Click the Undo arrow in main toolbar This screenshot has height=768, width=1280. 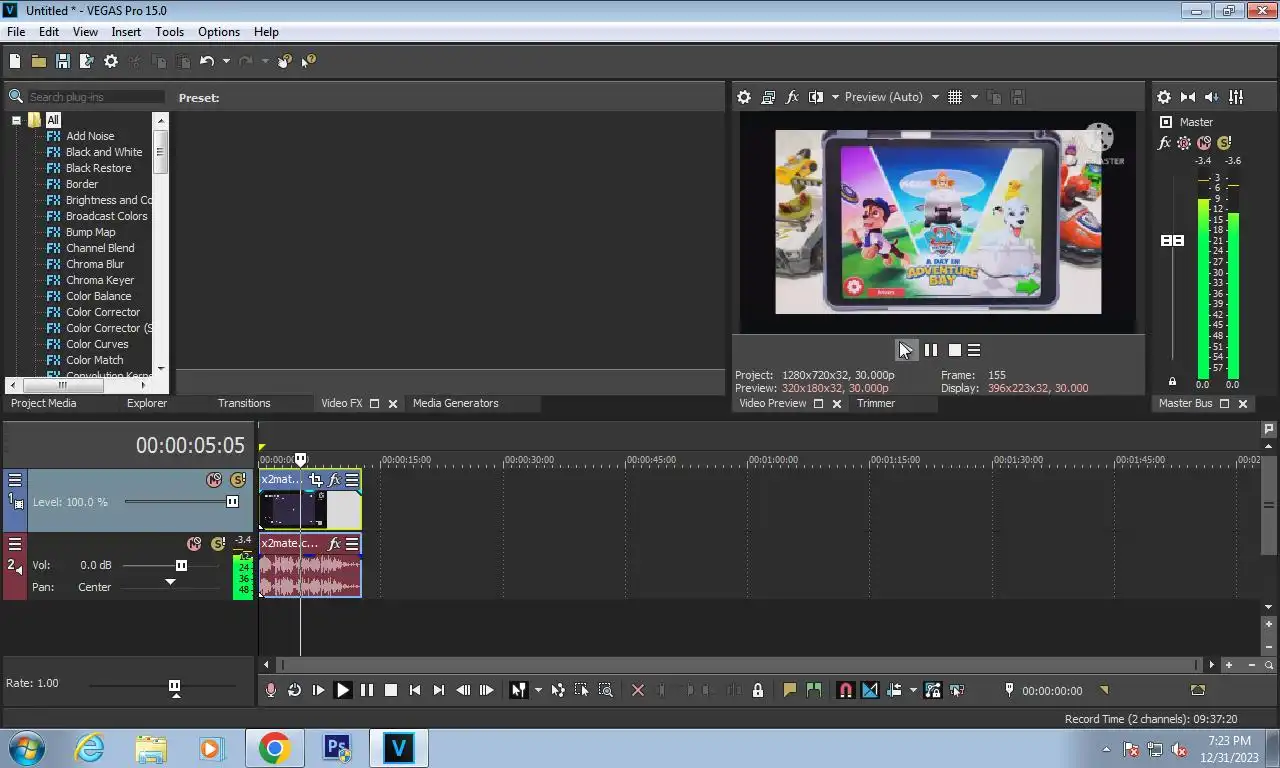tap(207, 61)
